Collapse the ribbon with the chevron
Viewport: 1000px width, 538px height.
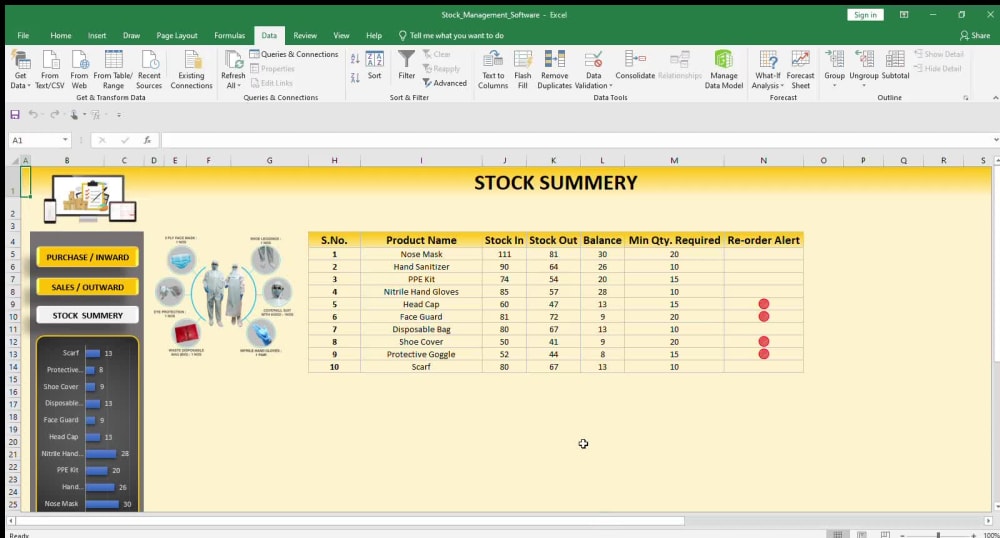pyautogui.click(x=995, y=98)
